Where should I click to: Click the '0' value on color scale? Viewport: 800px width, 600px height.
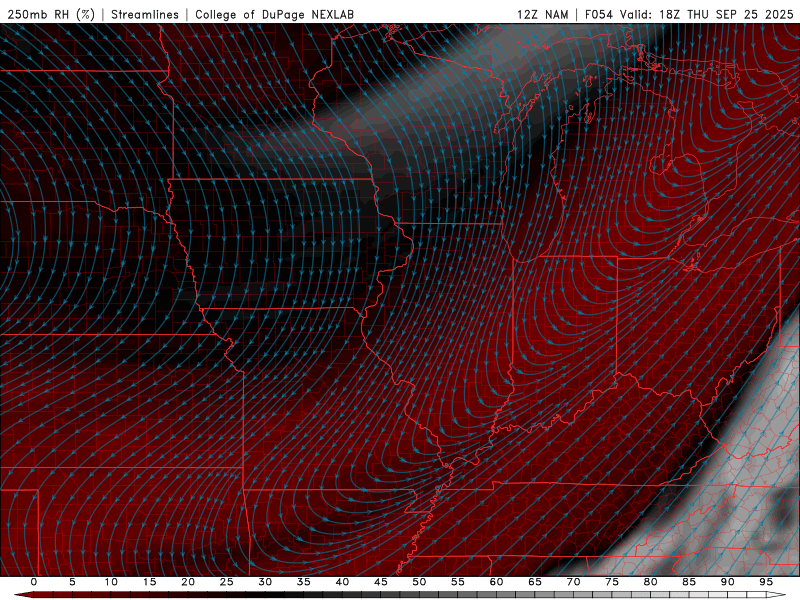(34, 582)
